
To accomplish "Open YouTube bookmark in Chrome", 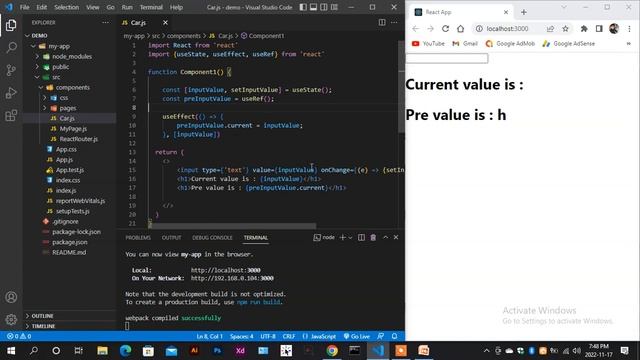I will 428,44.
